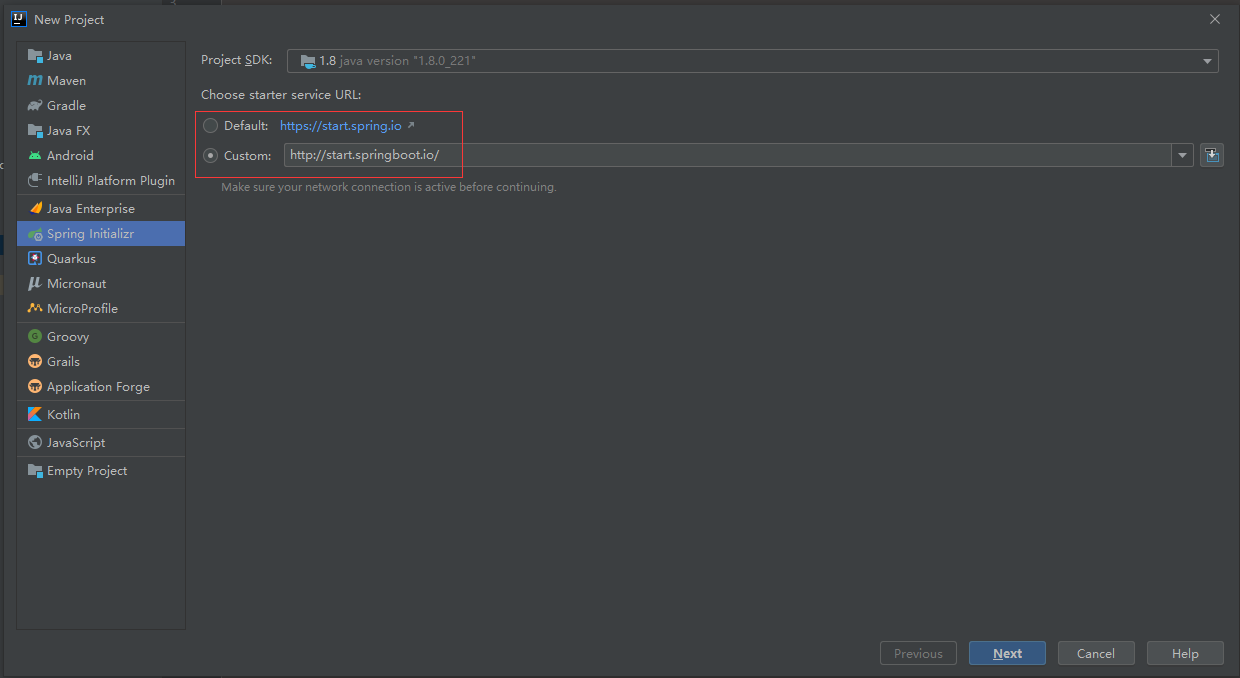The height and width of the screenshot is (678, 1240).
Task: Click the network connection hint text
Action: click(x=389, y=187)
